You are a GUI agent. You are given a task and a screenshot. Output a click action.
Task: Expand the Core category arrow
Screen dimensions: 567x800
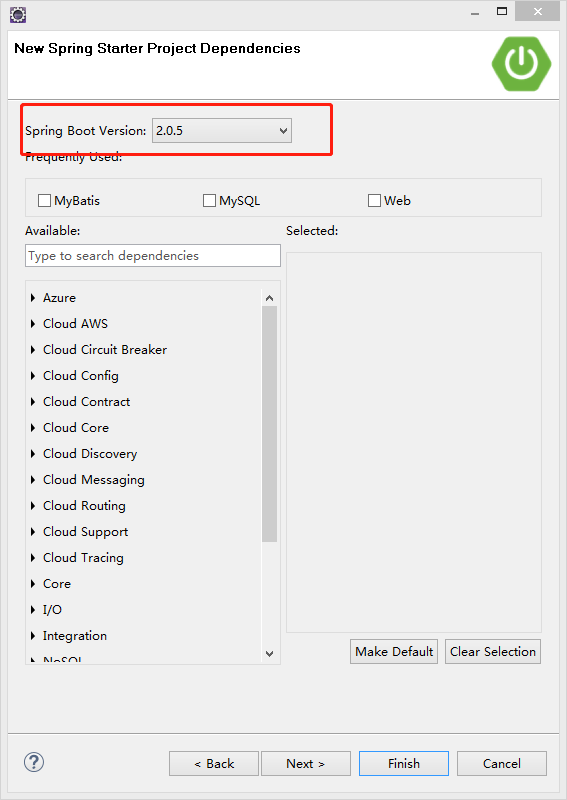pyautogui.click(x=33, y=584)
